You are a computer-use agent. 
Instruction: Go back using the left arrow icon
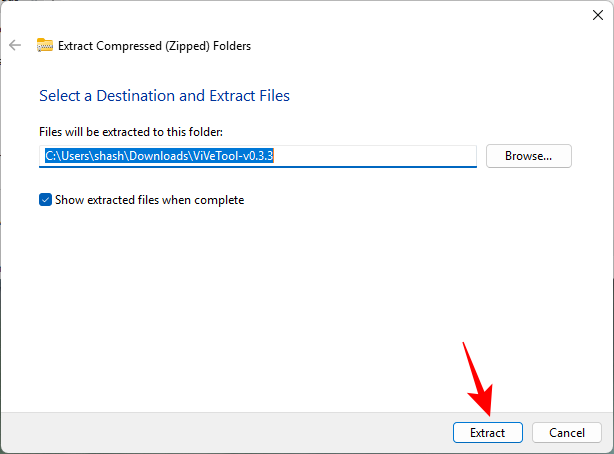[15, 45]
